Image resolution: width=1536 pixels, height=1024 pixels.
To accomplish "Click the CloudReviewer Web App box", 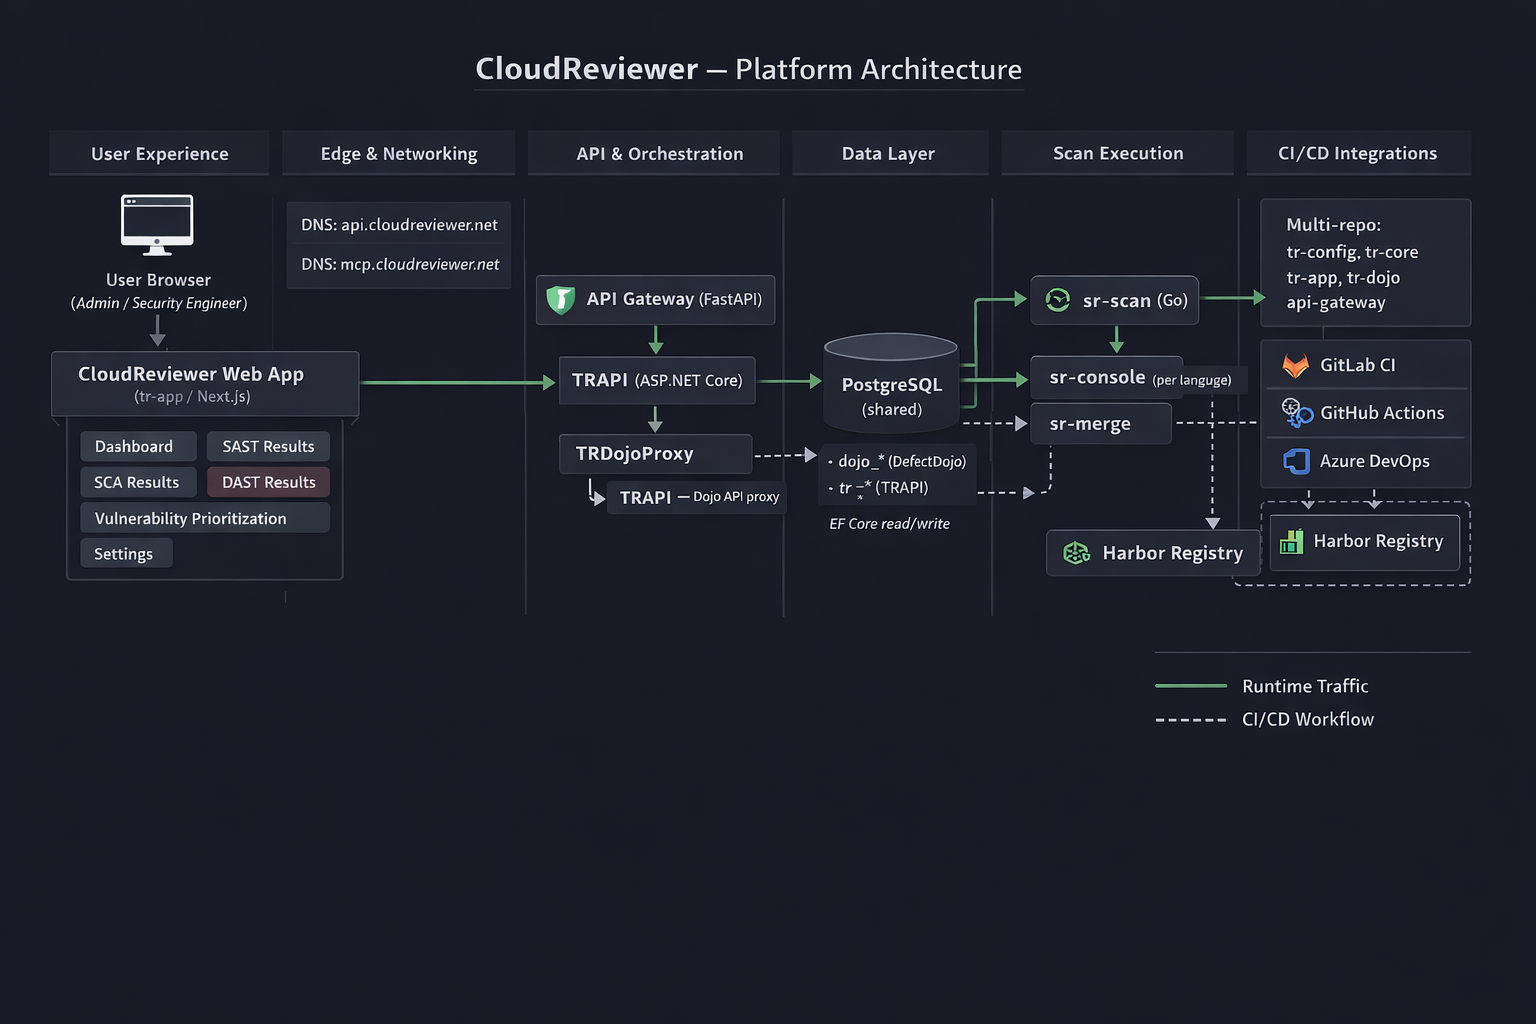I will click(x=205, y=383).
